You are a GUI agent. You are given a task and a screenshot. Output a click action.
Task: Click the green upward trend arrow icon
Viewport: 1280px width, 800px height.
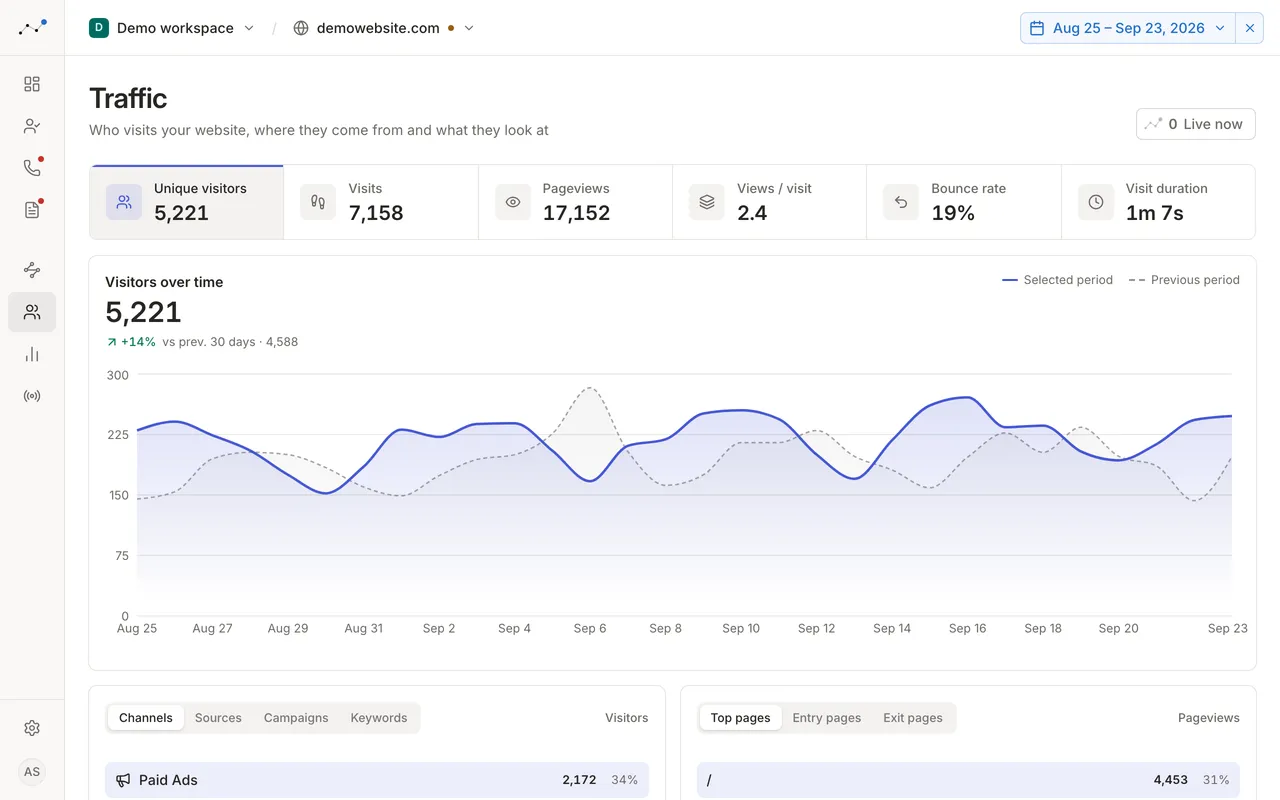point(111,342)
